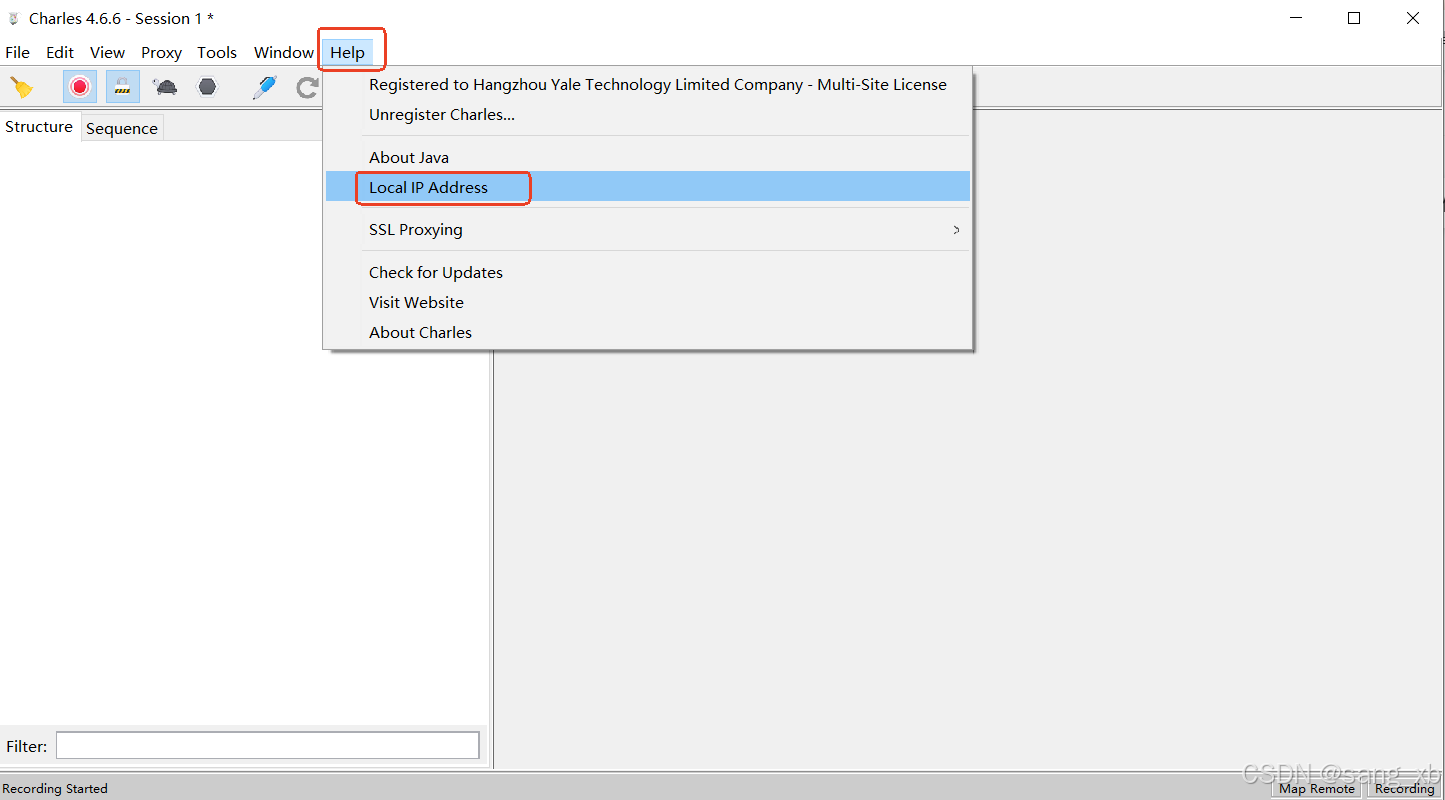This screenshot has height=800, width=1445.
Task: Click the Charles app icon in title bar
Action: pyautogui.click(x=14, y=19)
